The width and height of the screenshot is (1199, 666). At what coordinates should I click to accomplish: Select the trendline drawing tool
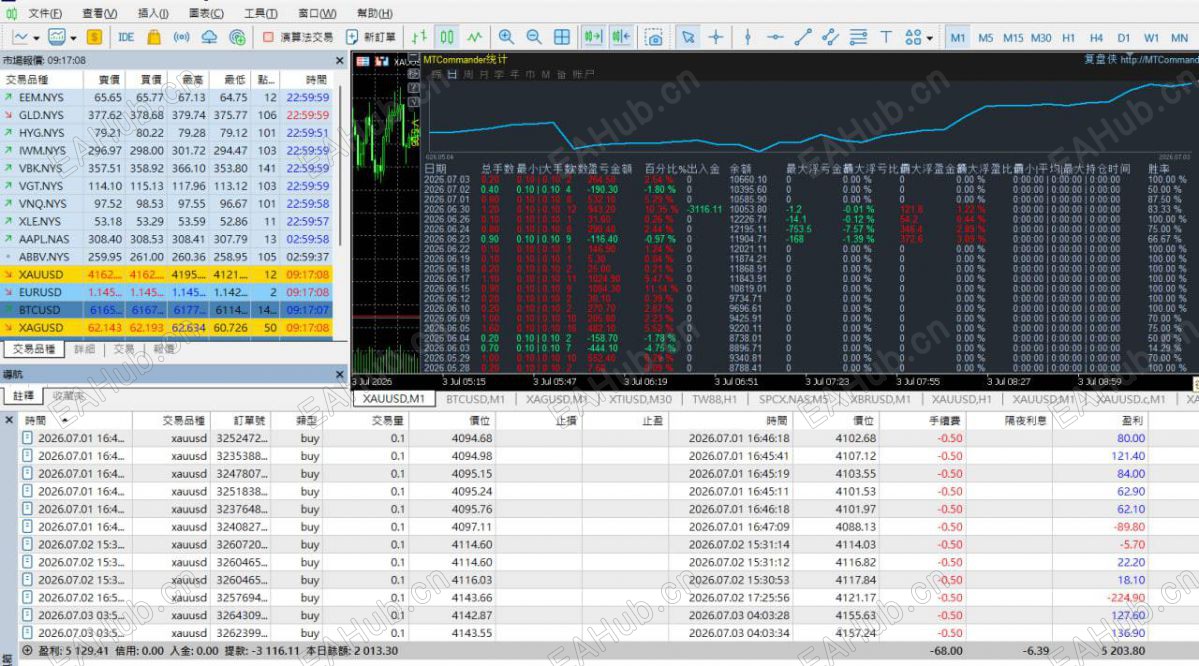click(803, 37)
